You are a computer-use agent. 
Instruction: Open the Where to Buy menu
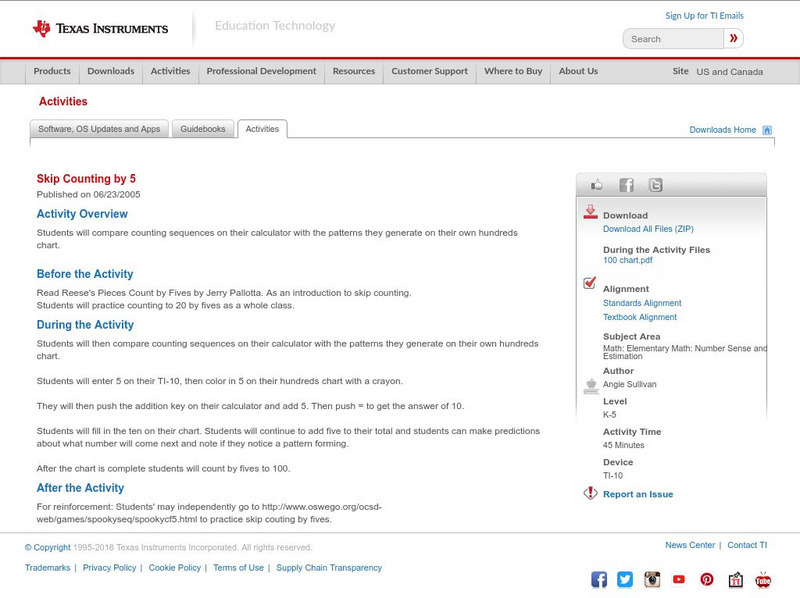point(513,71)
